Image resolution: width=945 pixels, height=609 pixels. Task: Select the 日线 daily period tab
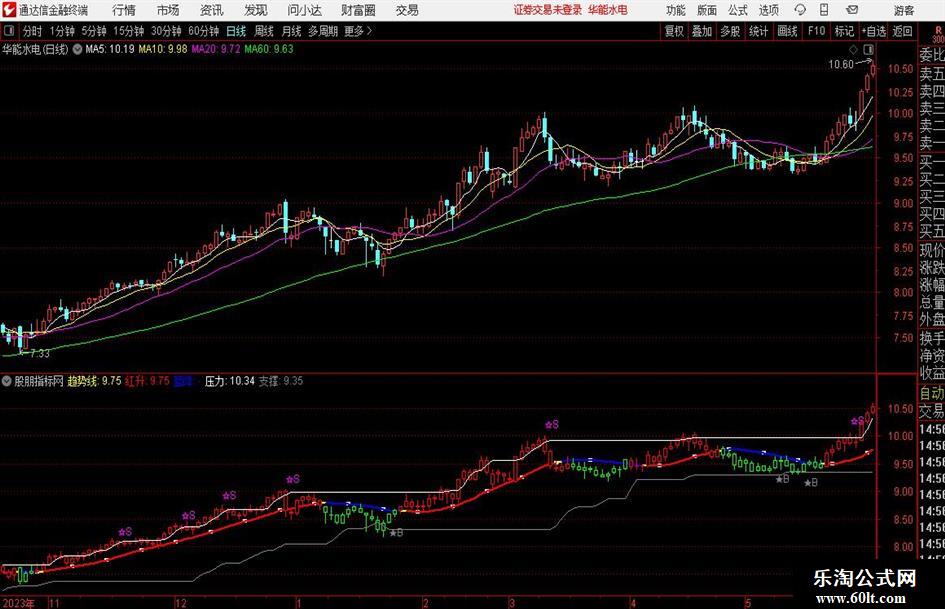tap(236, 31)
